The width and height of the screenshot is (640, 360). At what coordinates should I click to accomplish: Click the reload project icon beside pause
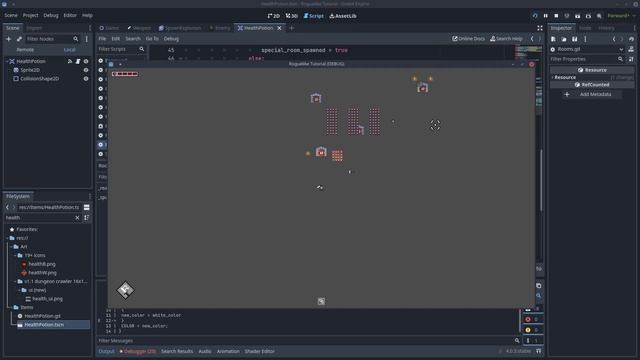535,16
